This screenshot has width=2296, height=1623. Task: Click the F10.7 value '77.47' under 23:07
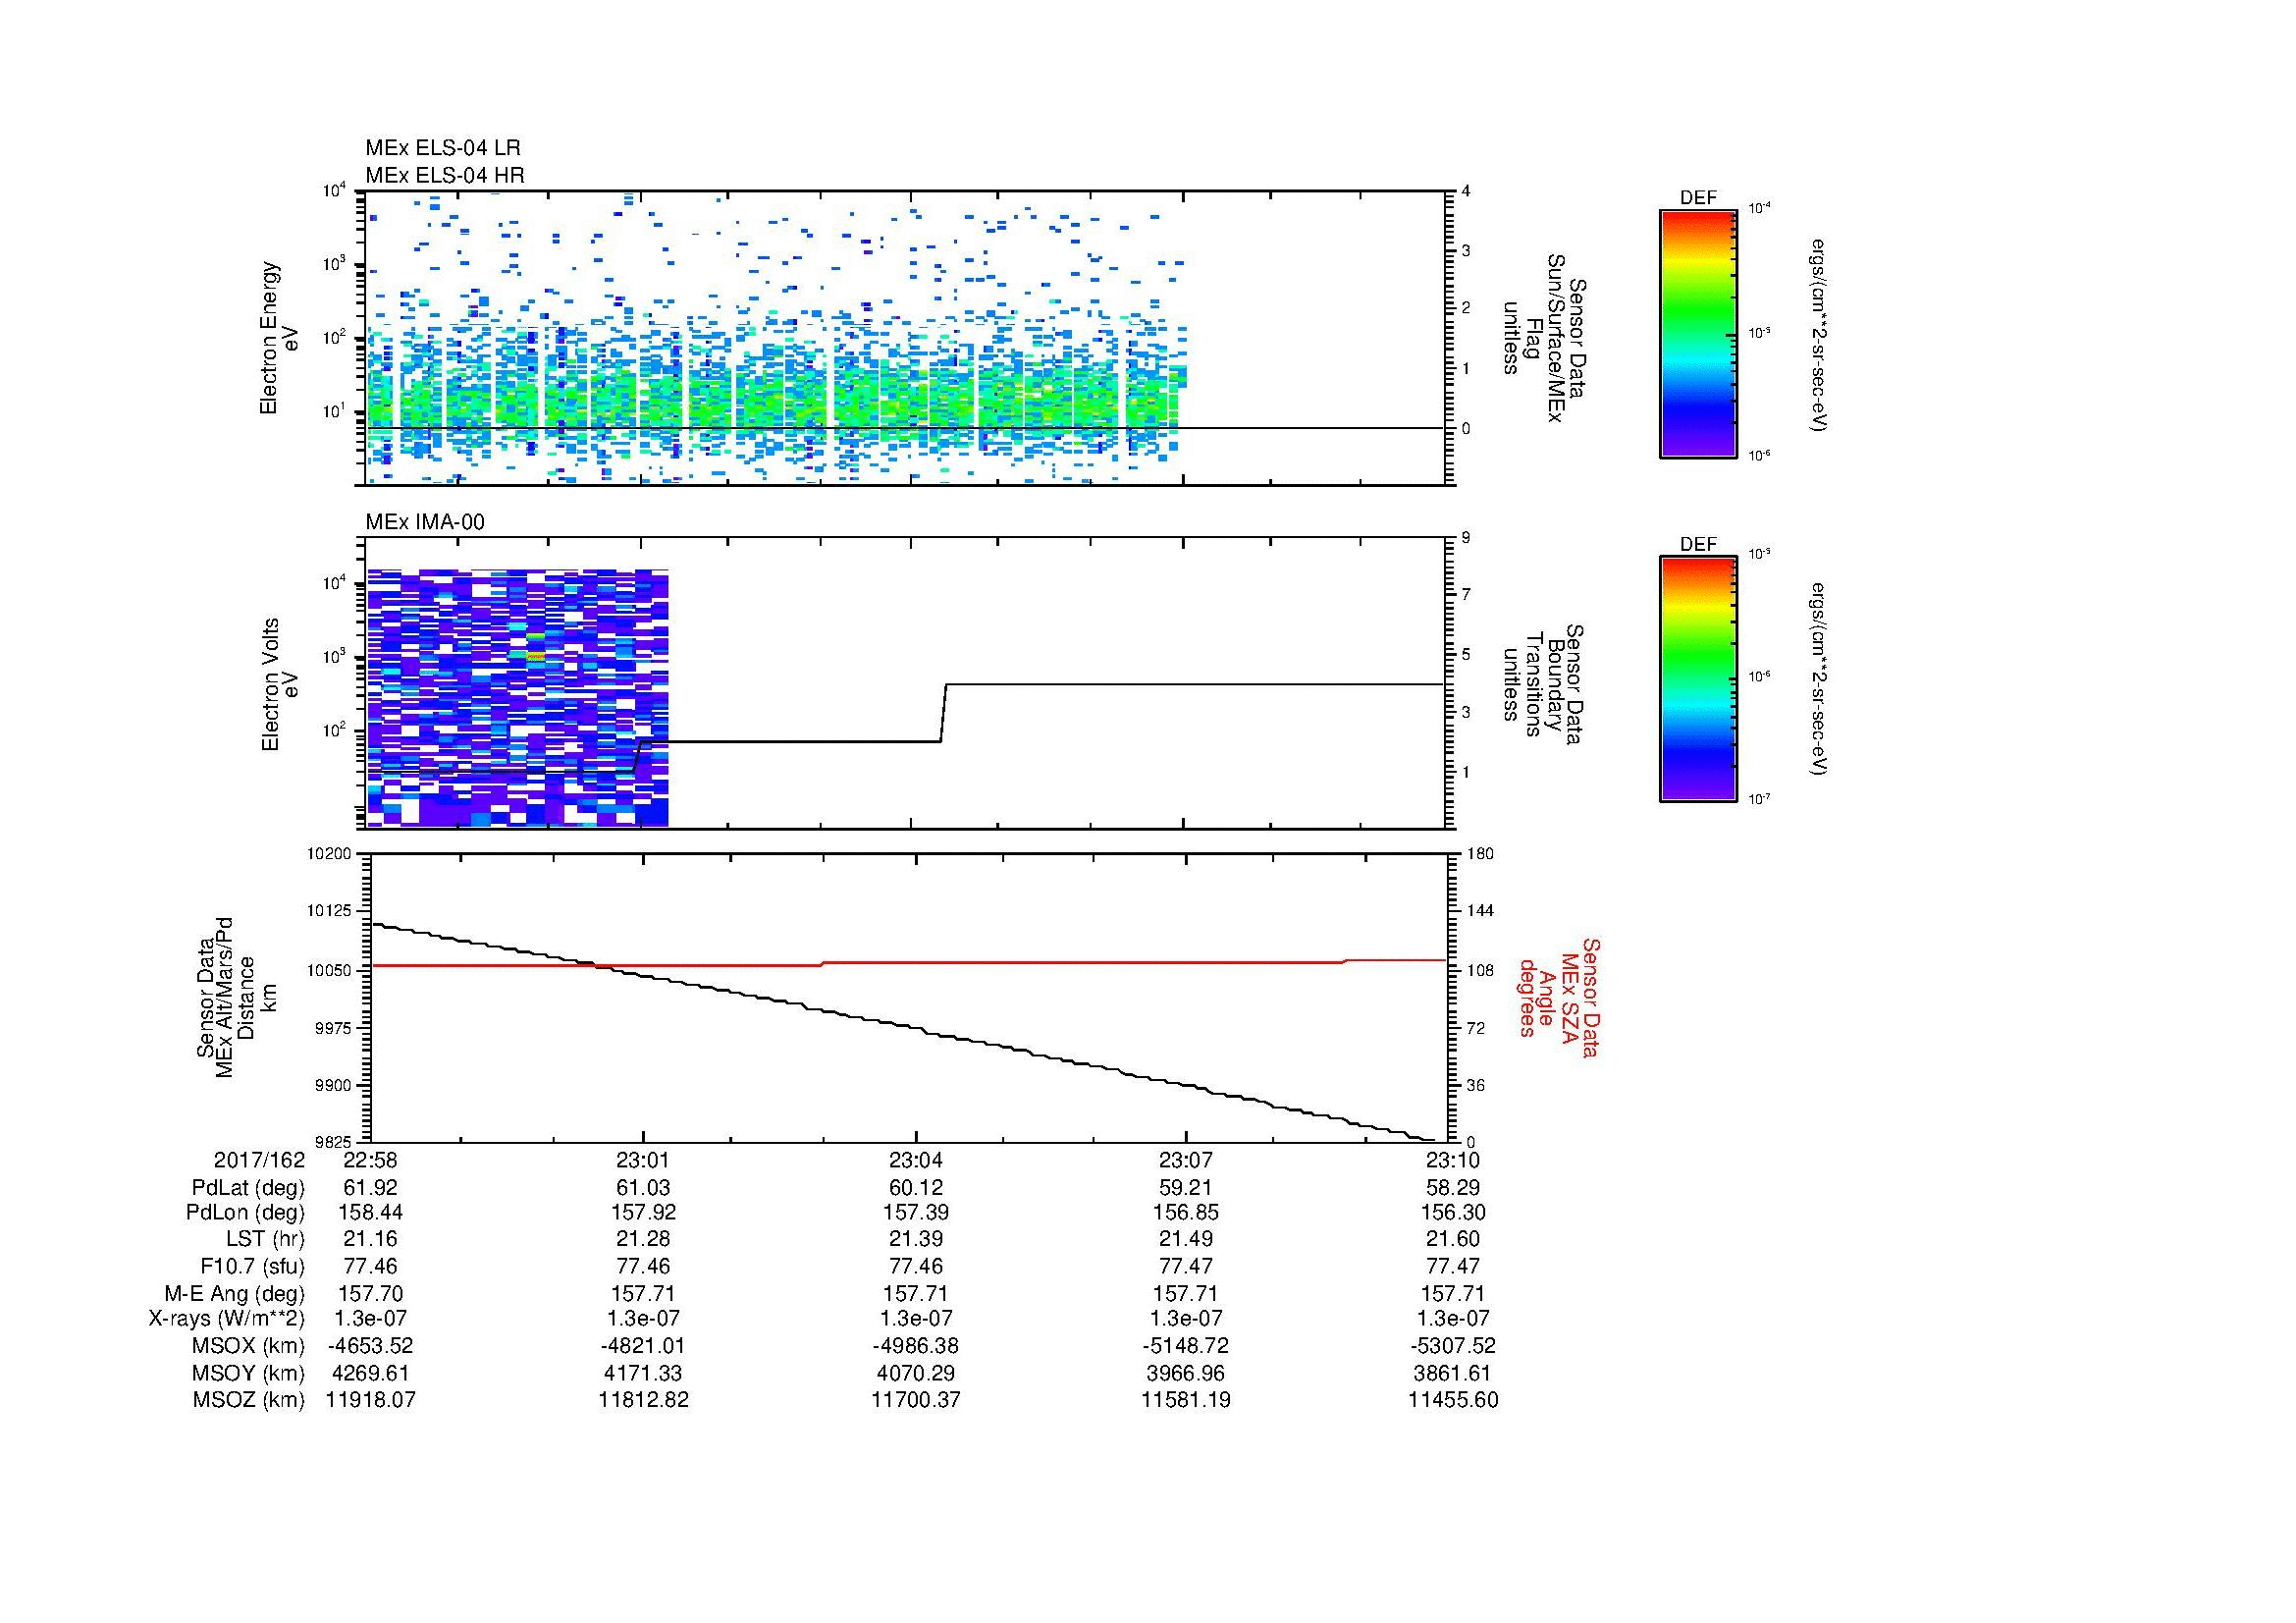[x=1186, y=1266]
